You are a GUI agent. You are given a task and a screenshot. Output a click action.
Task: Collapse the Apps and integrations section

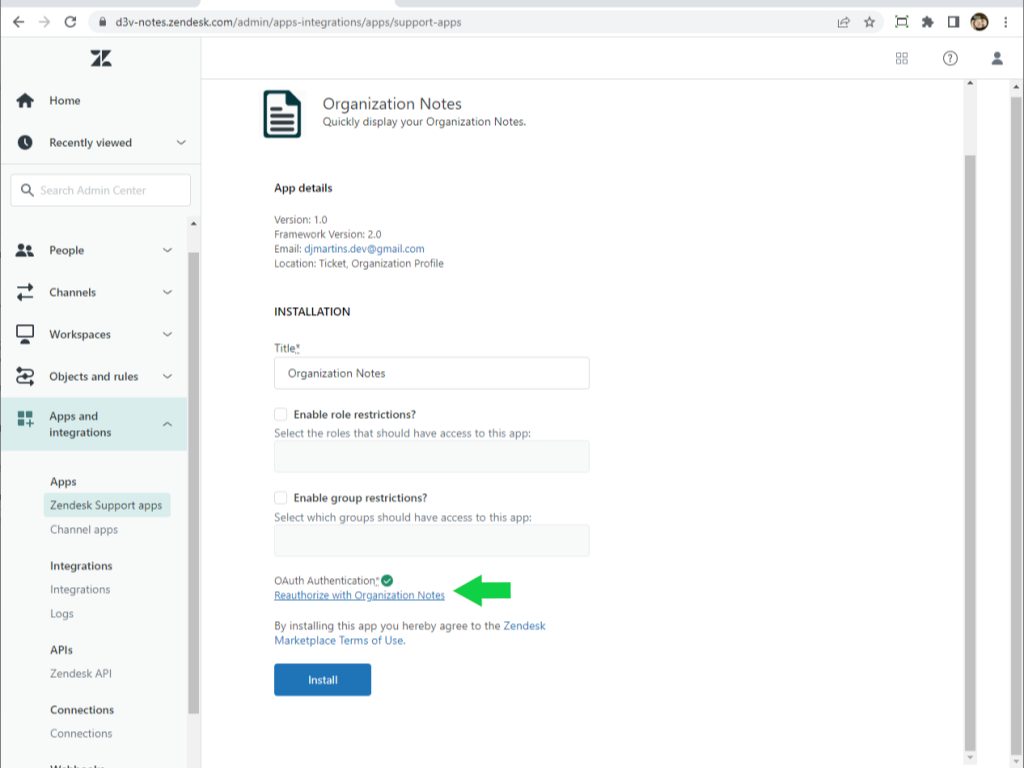point(167,425)
